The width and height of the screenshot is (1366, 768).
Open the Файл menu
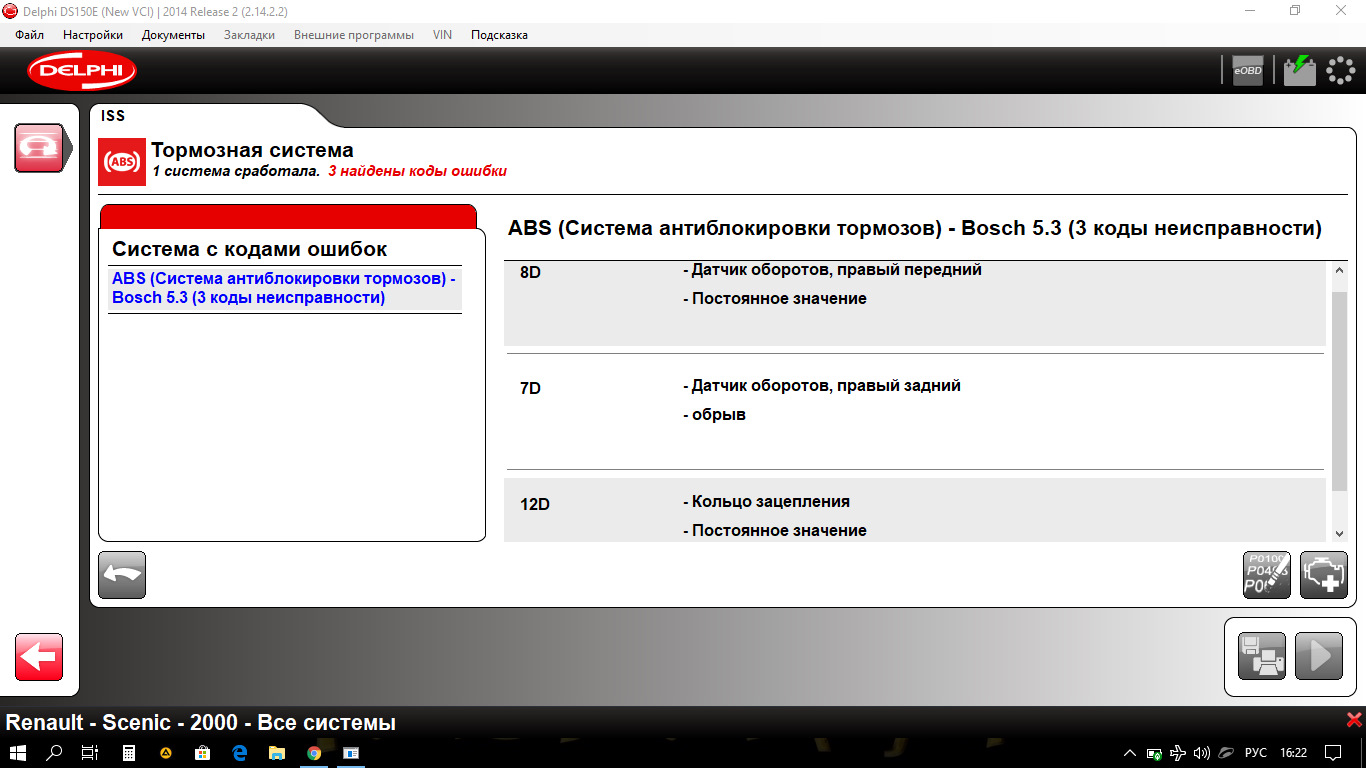coord(30,35)
